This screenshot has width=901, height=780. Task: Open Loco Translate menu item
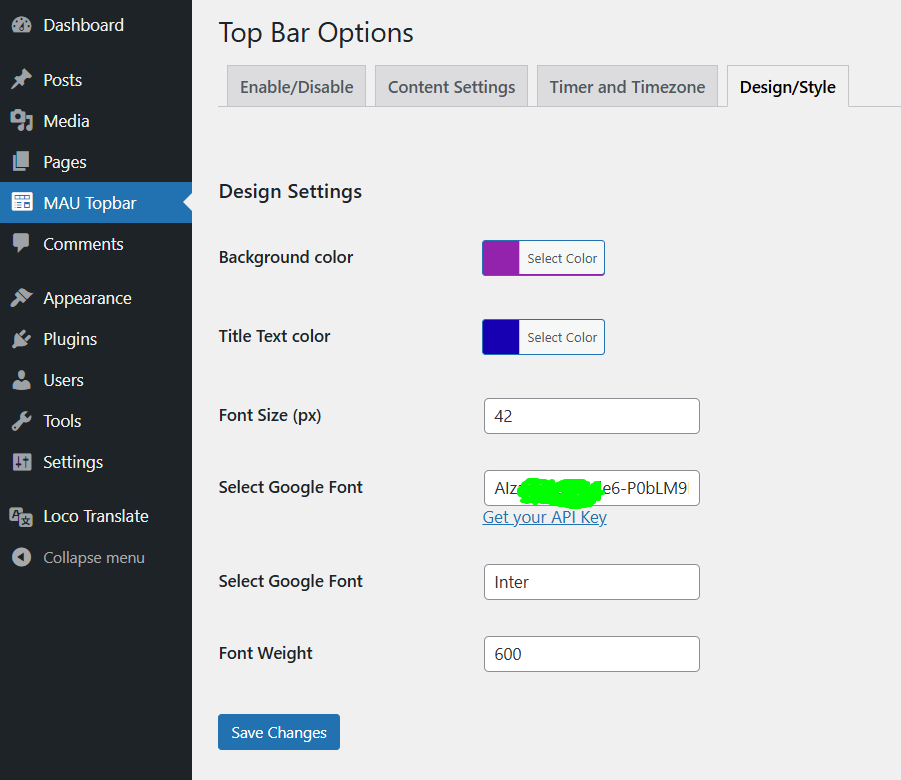pos(96,516)
